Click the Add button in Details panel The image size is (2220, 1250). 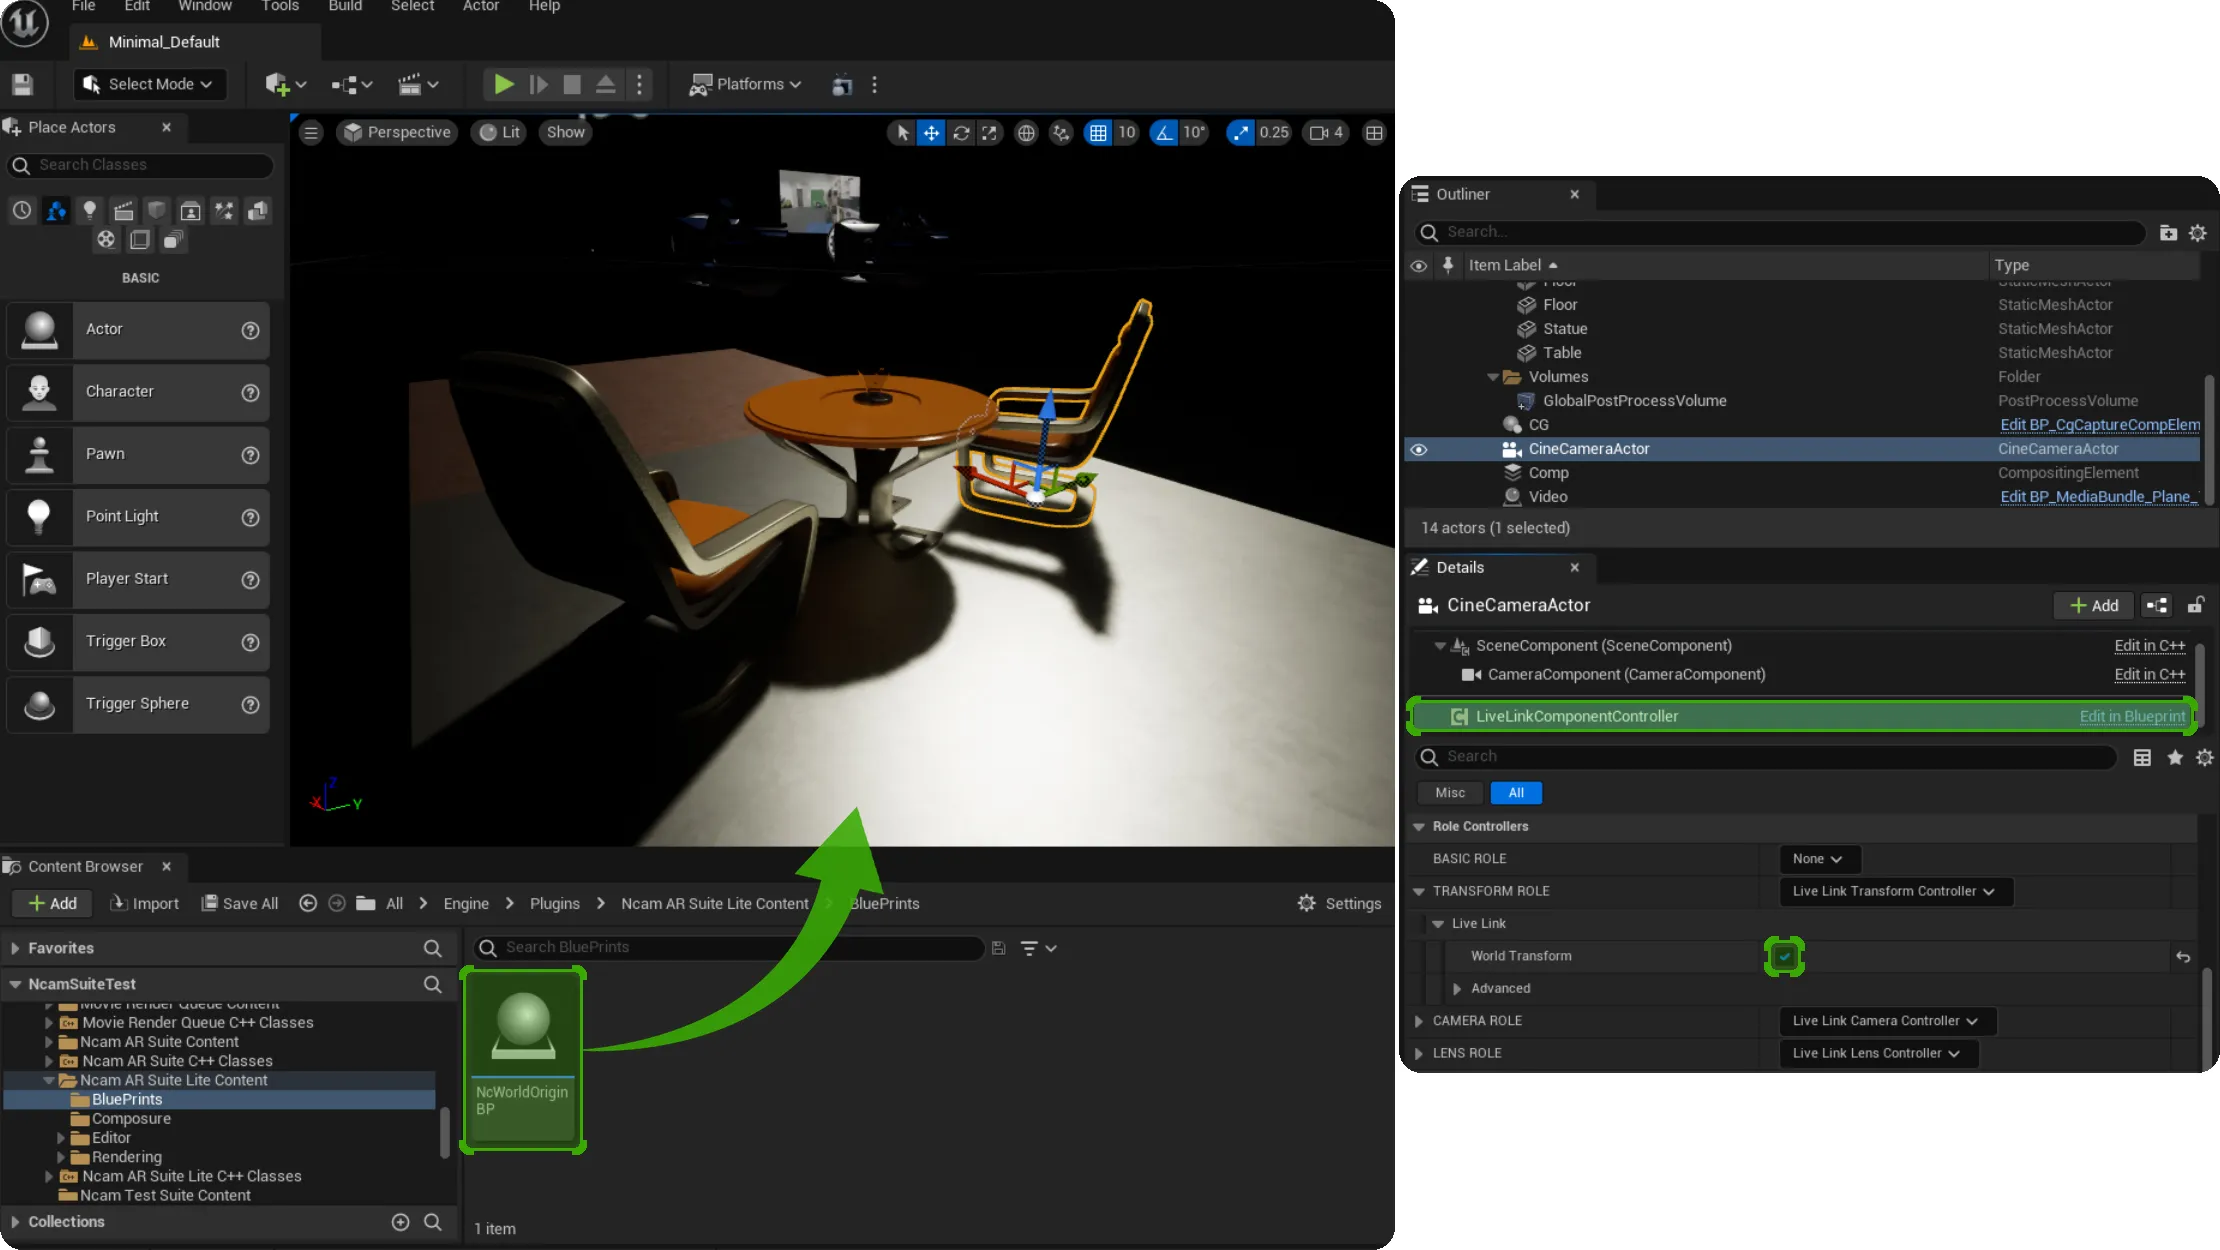click(2094, 606)
